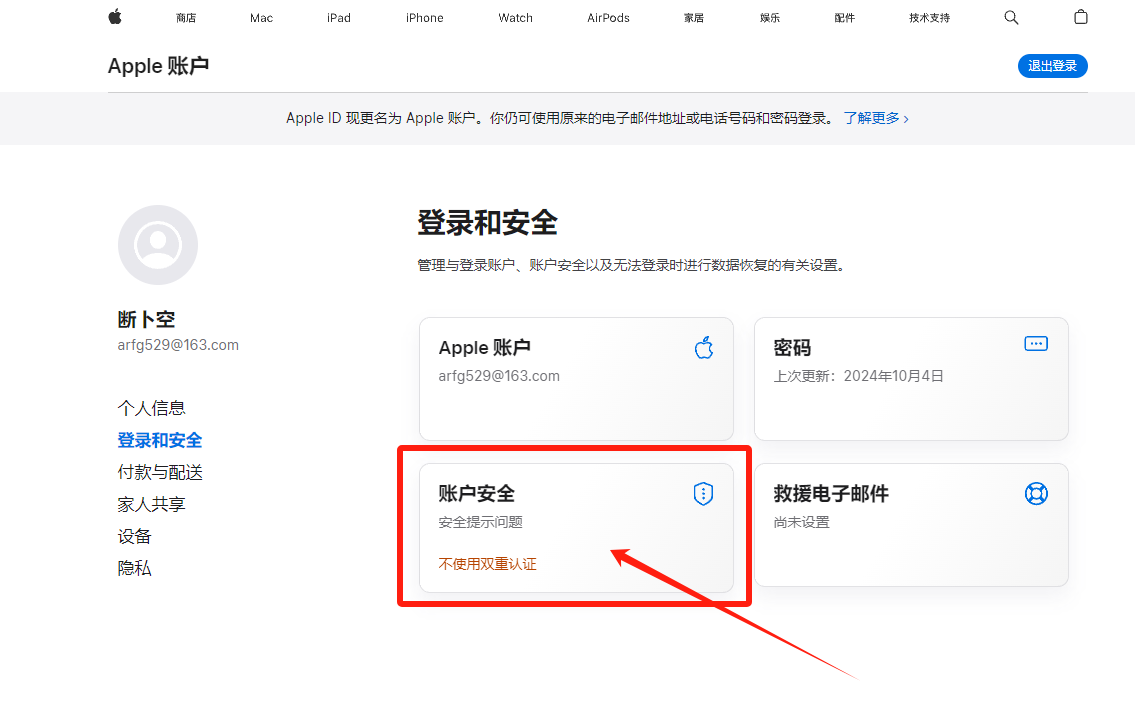The image size is (1135, 704).
Task: Open the search magnifier icon
Action: [x=1011, y=17]
